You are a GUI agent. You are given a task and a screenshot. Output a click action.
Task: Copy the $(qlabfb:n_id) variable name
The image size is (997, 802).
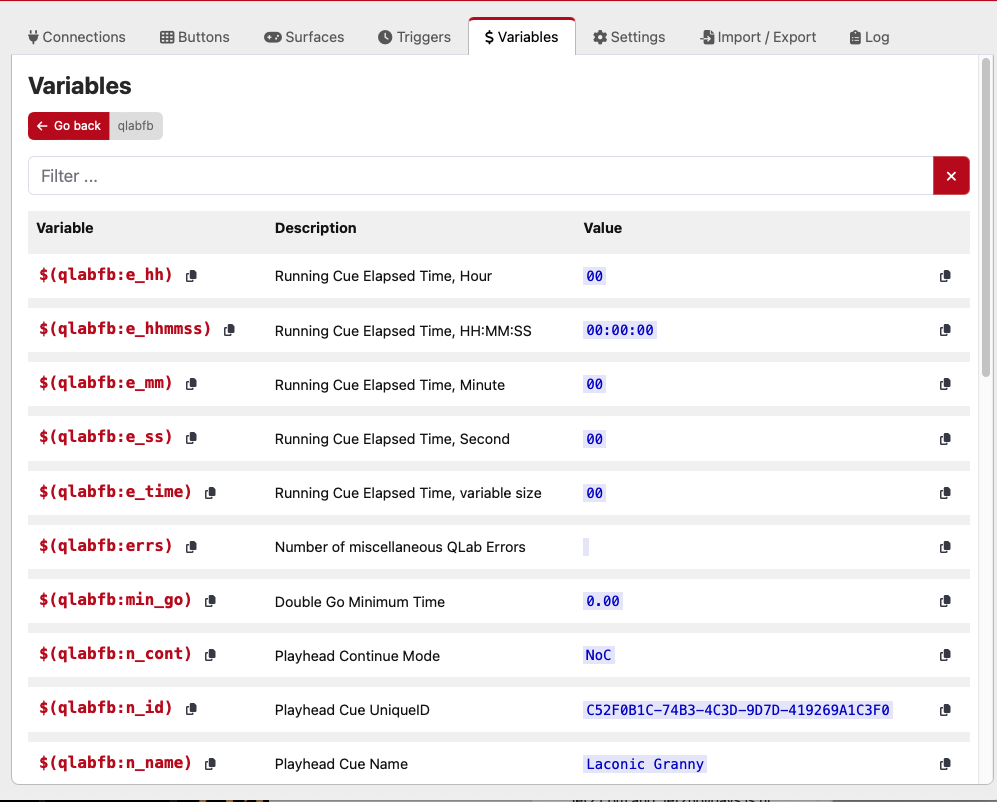(191, 710)
